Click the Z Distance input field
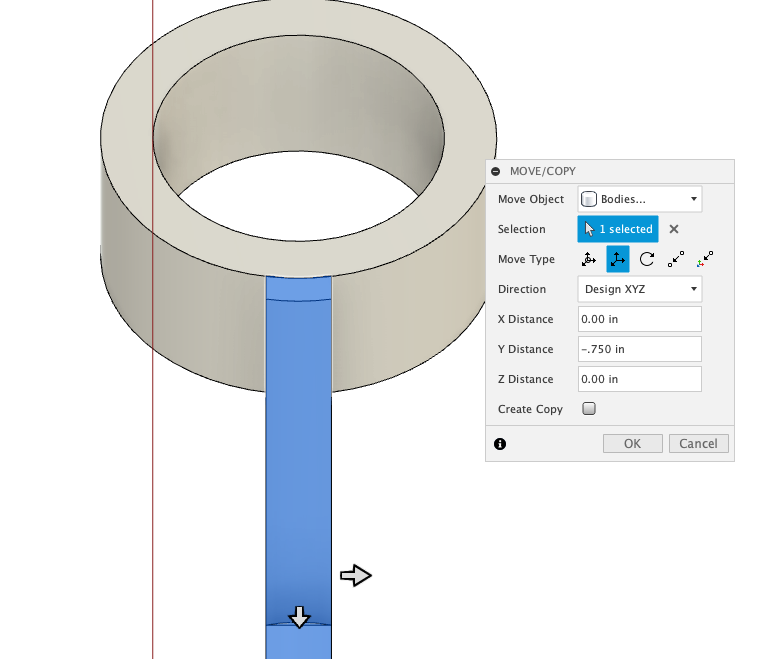 tap(640, 379)
